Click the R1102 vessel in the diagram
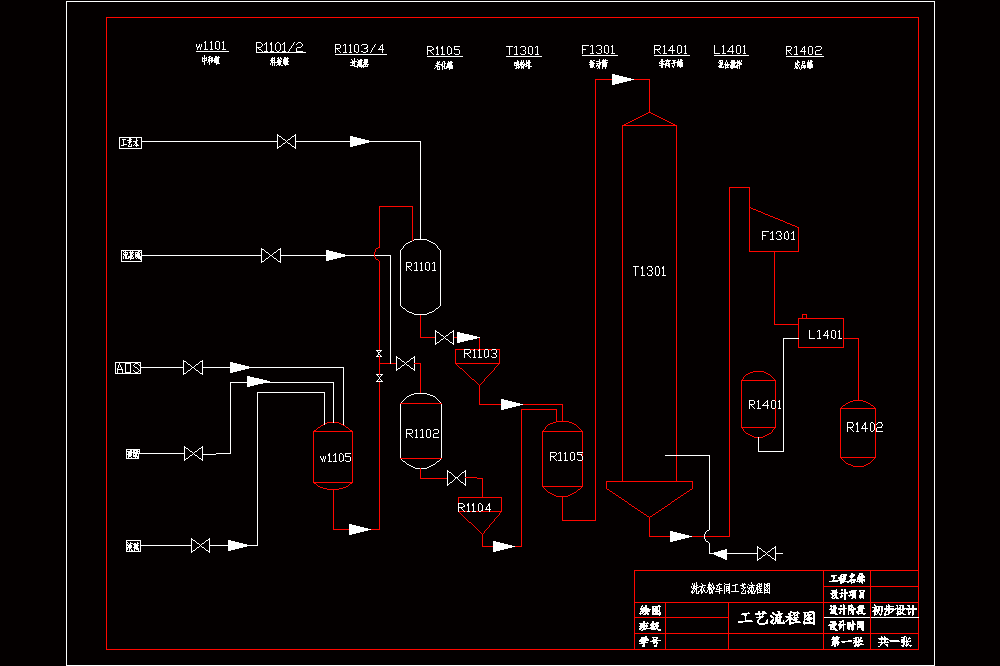This screenshot has height=666, width=1000. 421,431
